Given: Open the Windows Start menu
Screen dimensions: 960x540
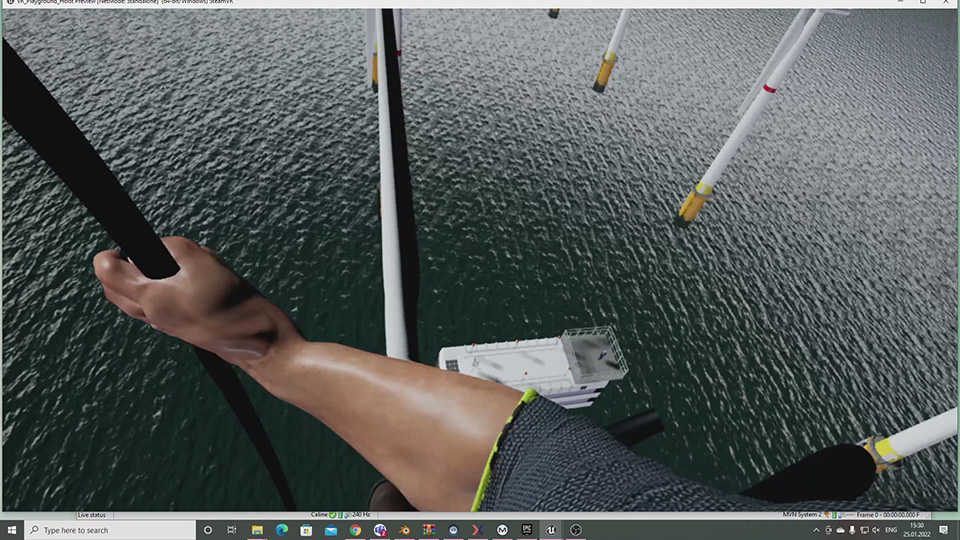Looking at the screenshot, I should tap(12, 530).
